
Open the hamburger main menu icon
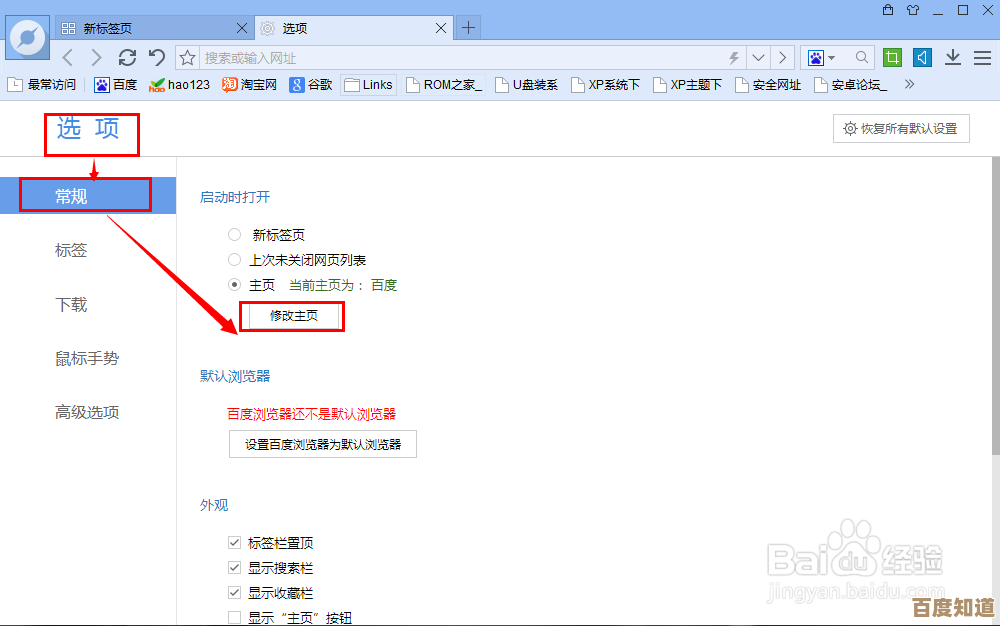[981, 58]
